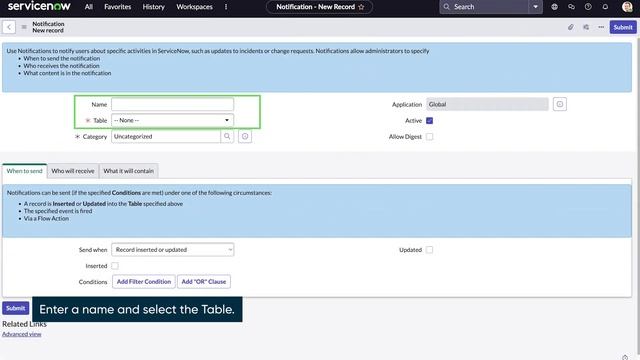Screen dimensions: 640x360
Task: Open the globe scope picker icon
Action: pyautogui.click(x=554, y=7)
